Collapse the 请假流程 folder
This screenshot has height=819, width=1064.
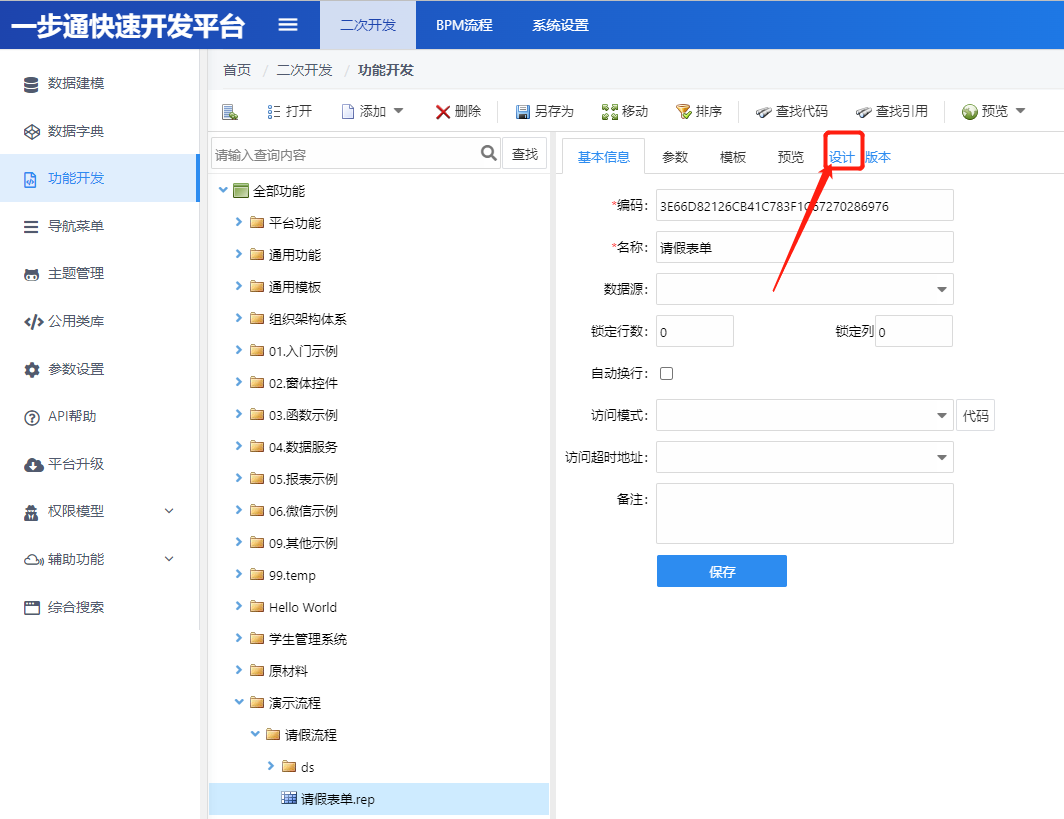click(255, 734)
